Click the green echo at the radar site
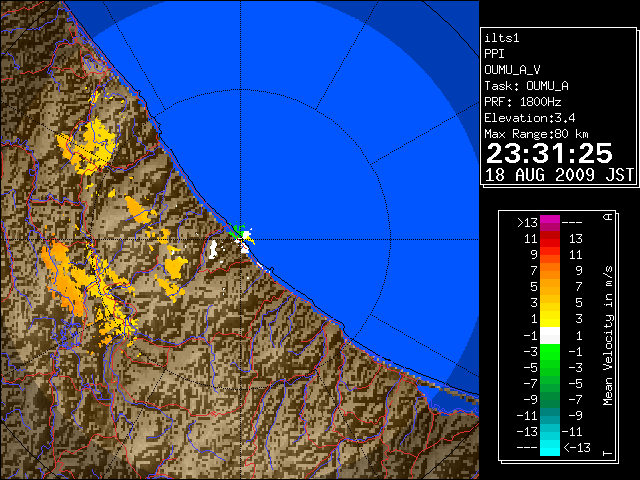The height and width of the screenshot is (480, 640). tap(237, 231)
